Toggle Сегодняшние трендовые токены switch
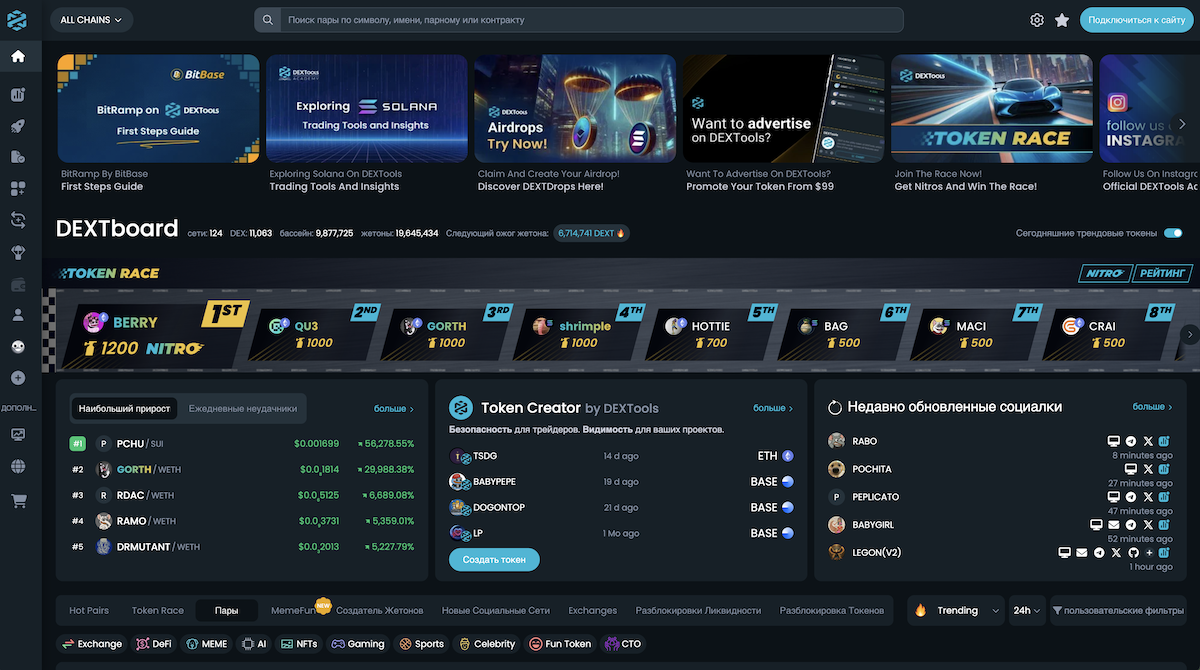The height and width of the screenshot is (670, 1200). click(1173, 233)
